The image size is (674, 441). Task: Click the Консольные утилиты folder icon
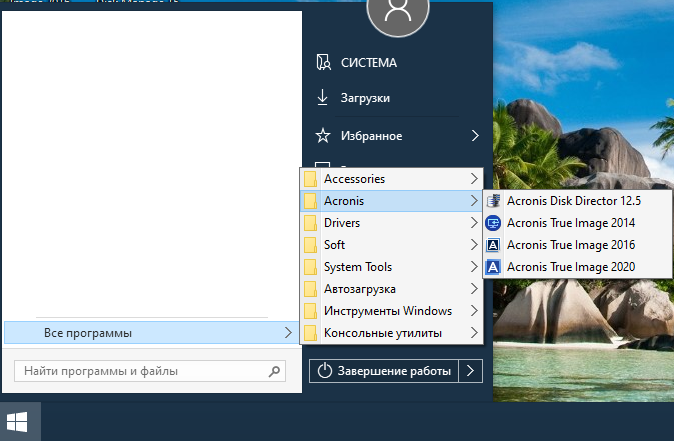pyautogui.click(x=310, y=333)
